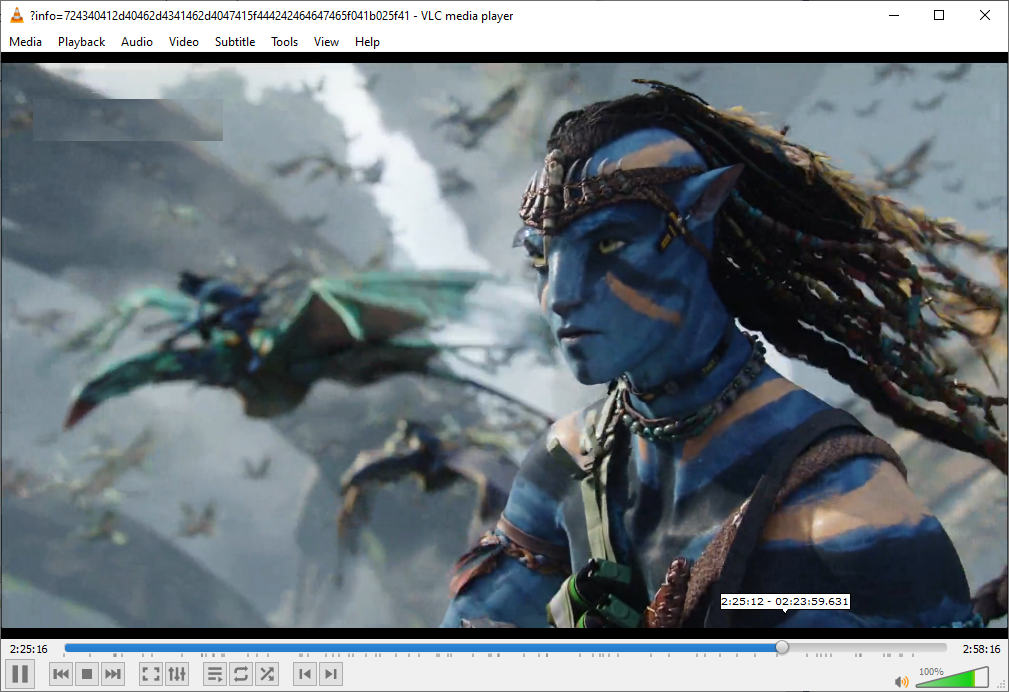This screenshot has width=1009, height=692.
Task: Show the playlist panel
Action: (x=215, y=674)
